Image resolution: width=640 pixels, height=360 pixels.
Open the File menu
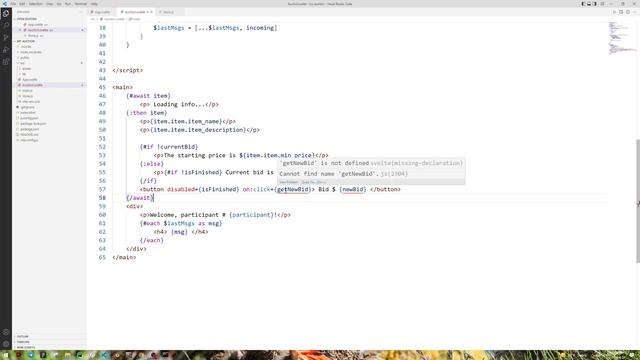click(x=13, y=4)
